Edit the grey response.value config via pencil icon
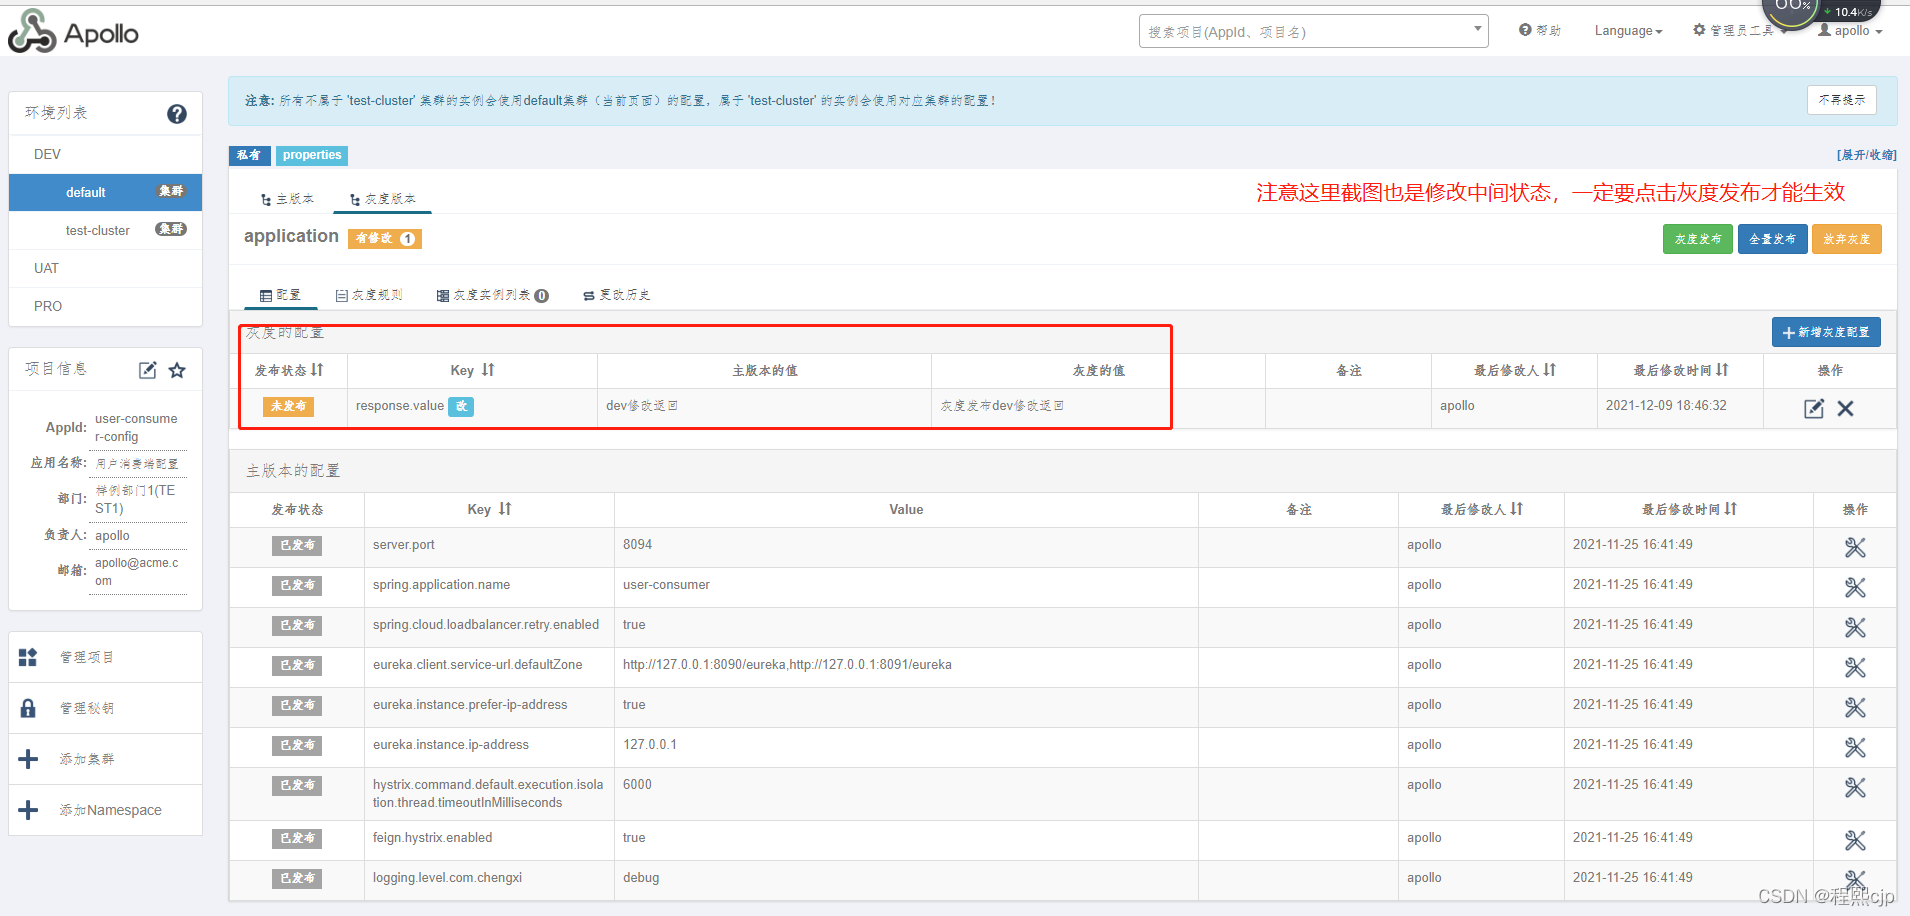 click(1812, 408)
